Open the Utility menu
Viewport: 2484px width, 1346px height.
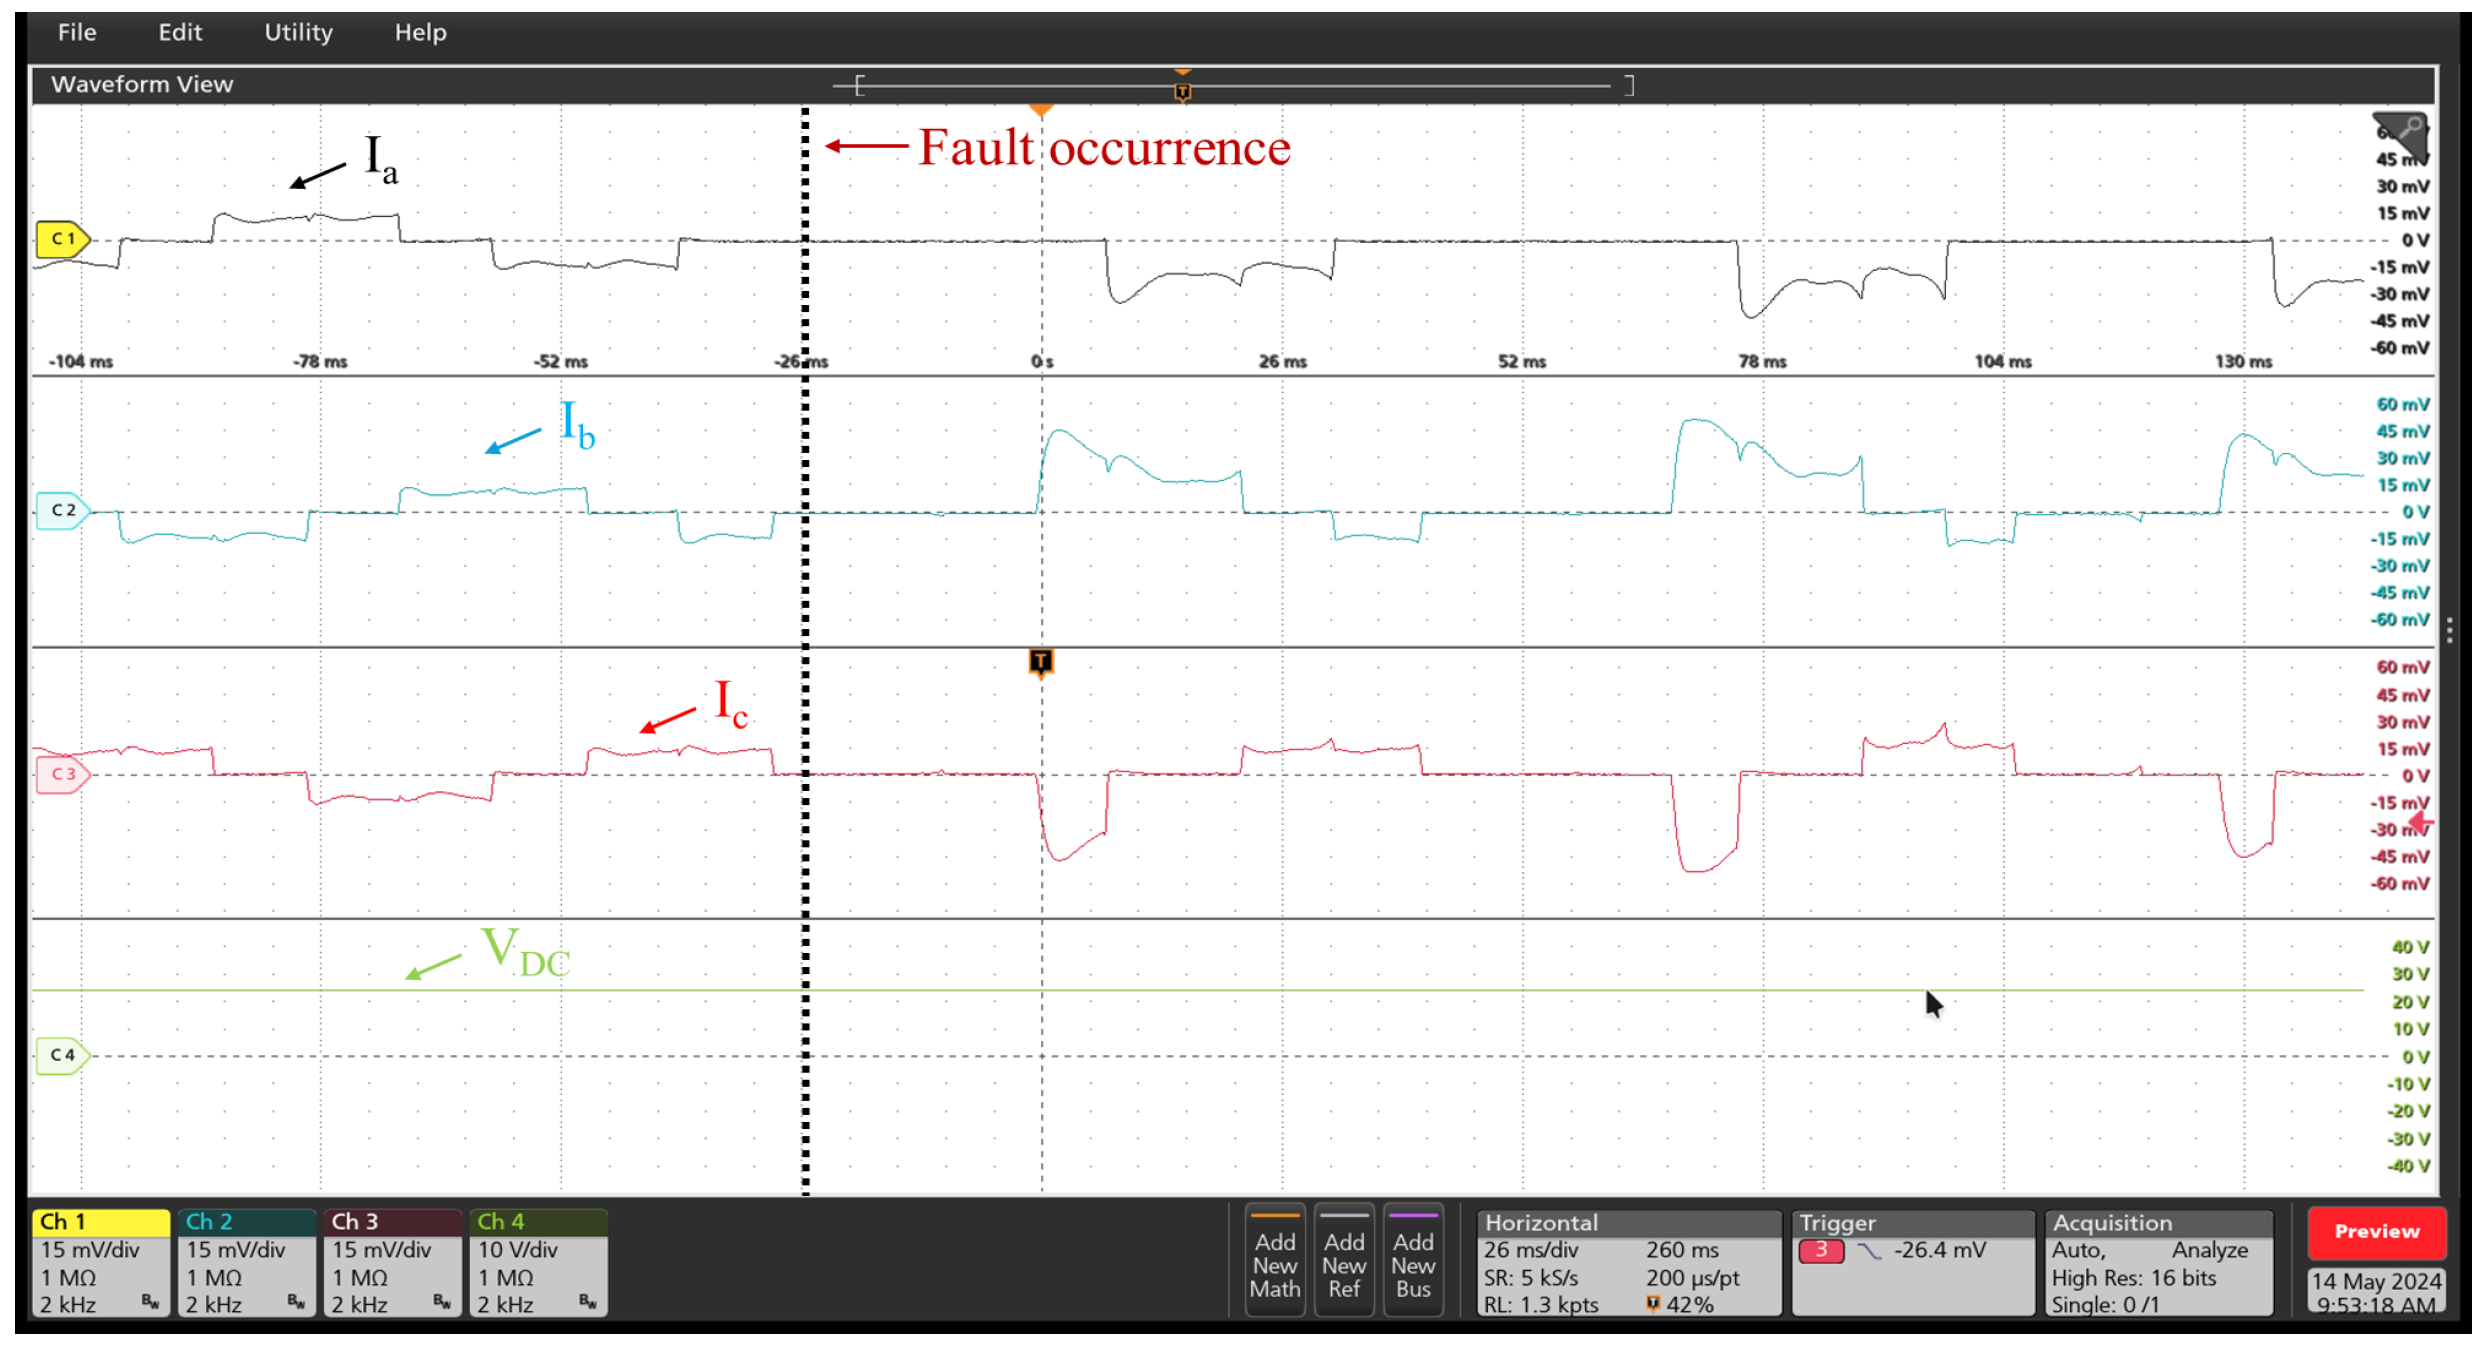298,33
